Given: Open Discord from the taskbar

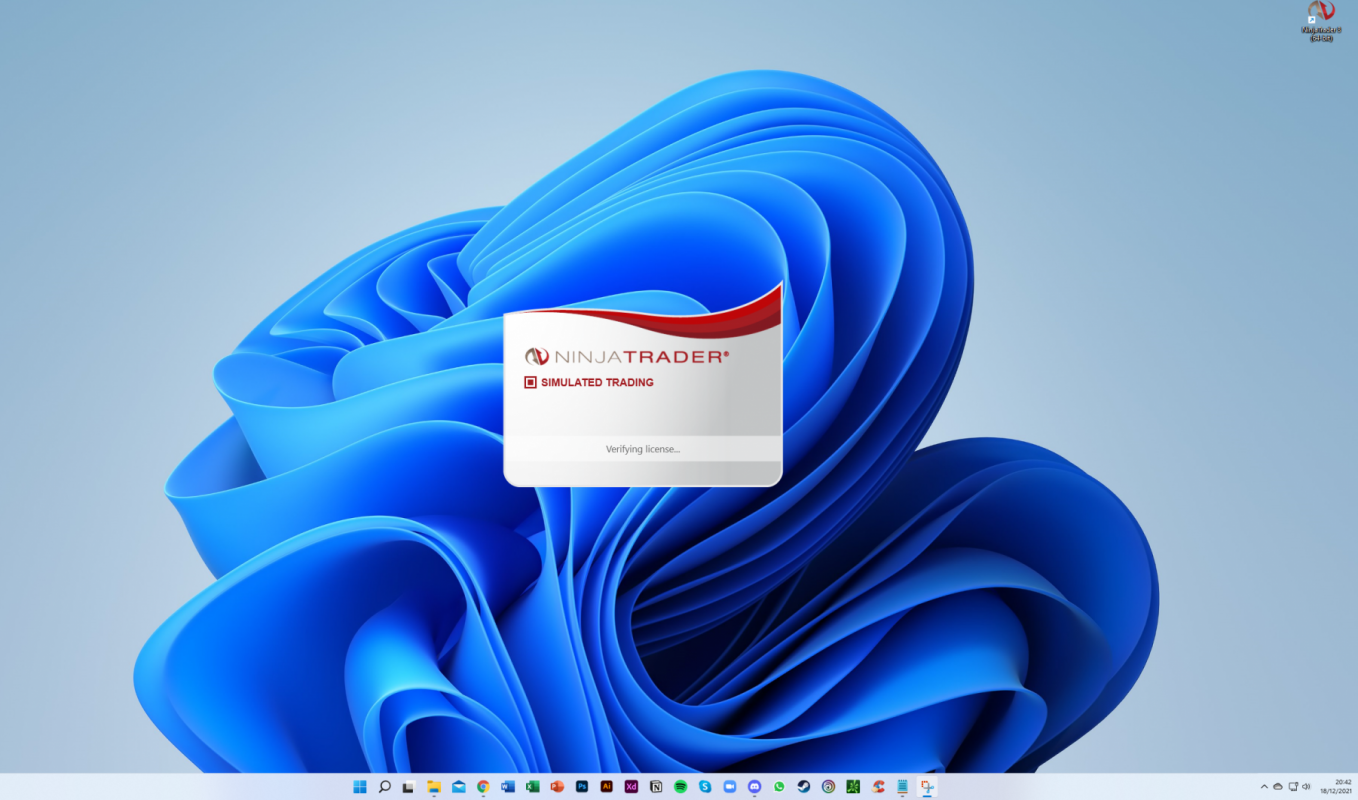Looking at the screenshot, I should [x=754, y=787].
